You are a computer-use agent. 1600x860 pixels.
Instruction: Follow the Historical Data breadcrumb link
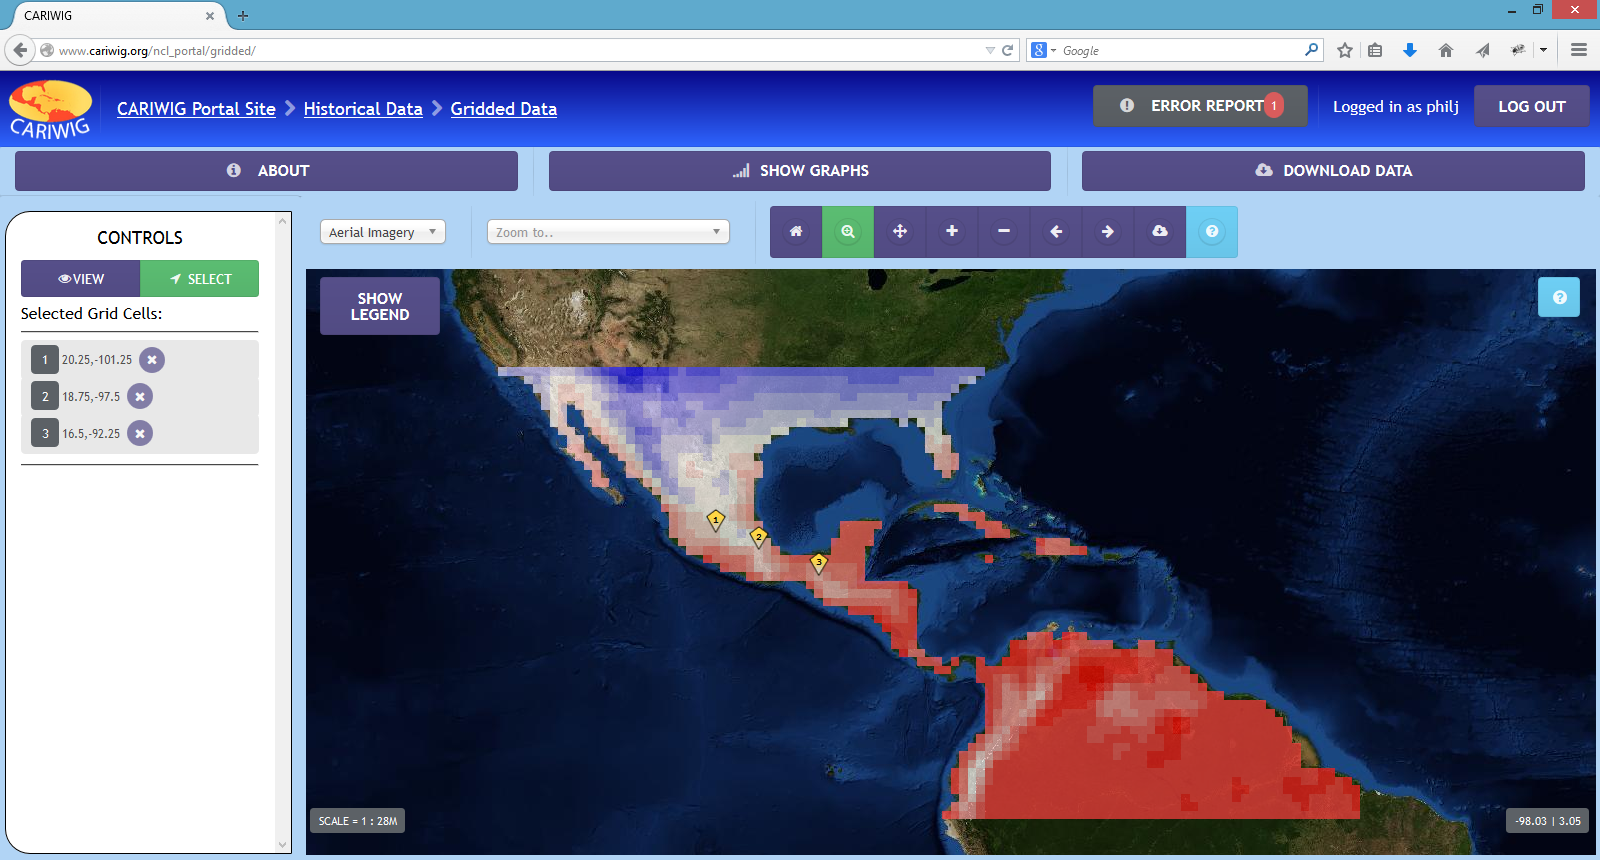[363, 109]
